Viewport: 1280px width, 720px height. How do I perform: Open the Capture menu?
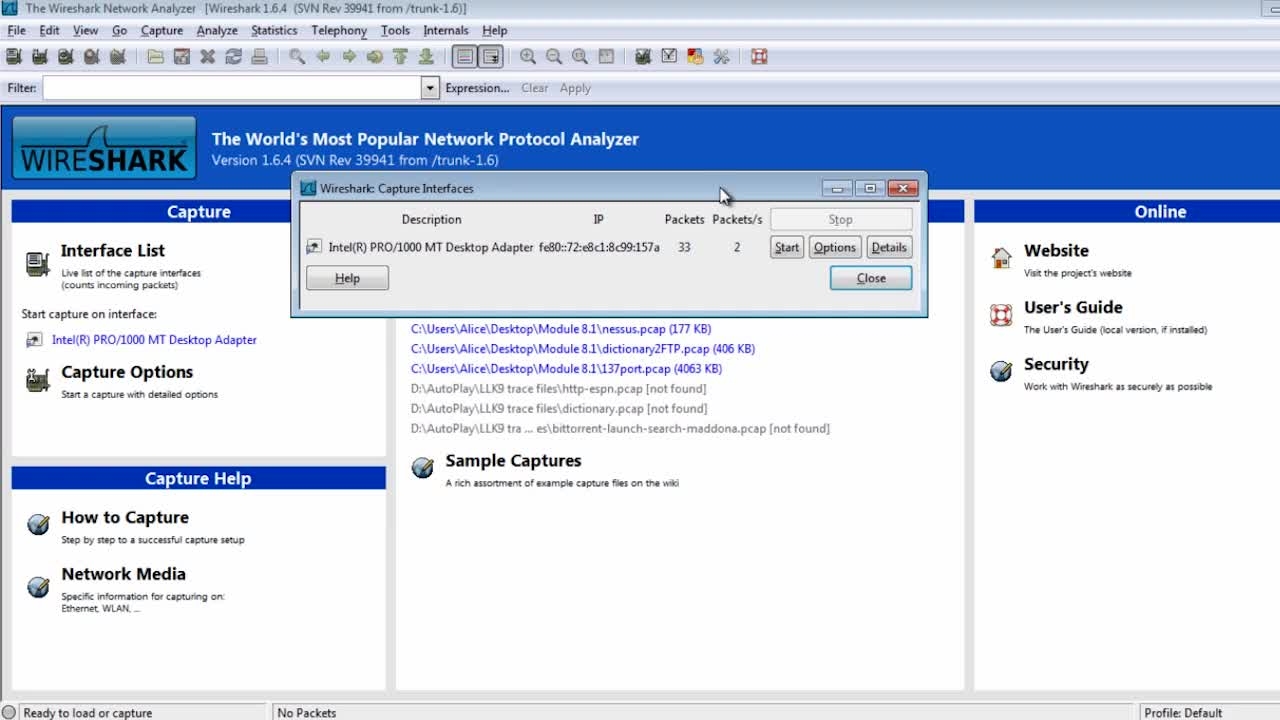pyautogui.click(x=162, y=30)
